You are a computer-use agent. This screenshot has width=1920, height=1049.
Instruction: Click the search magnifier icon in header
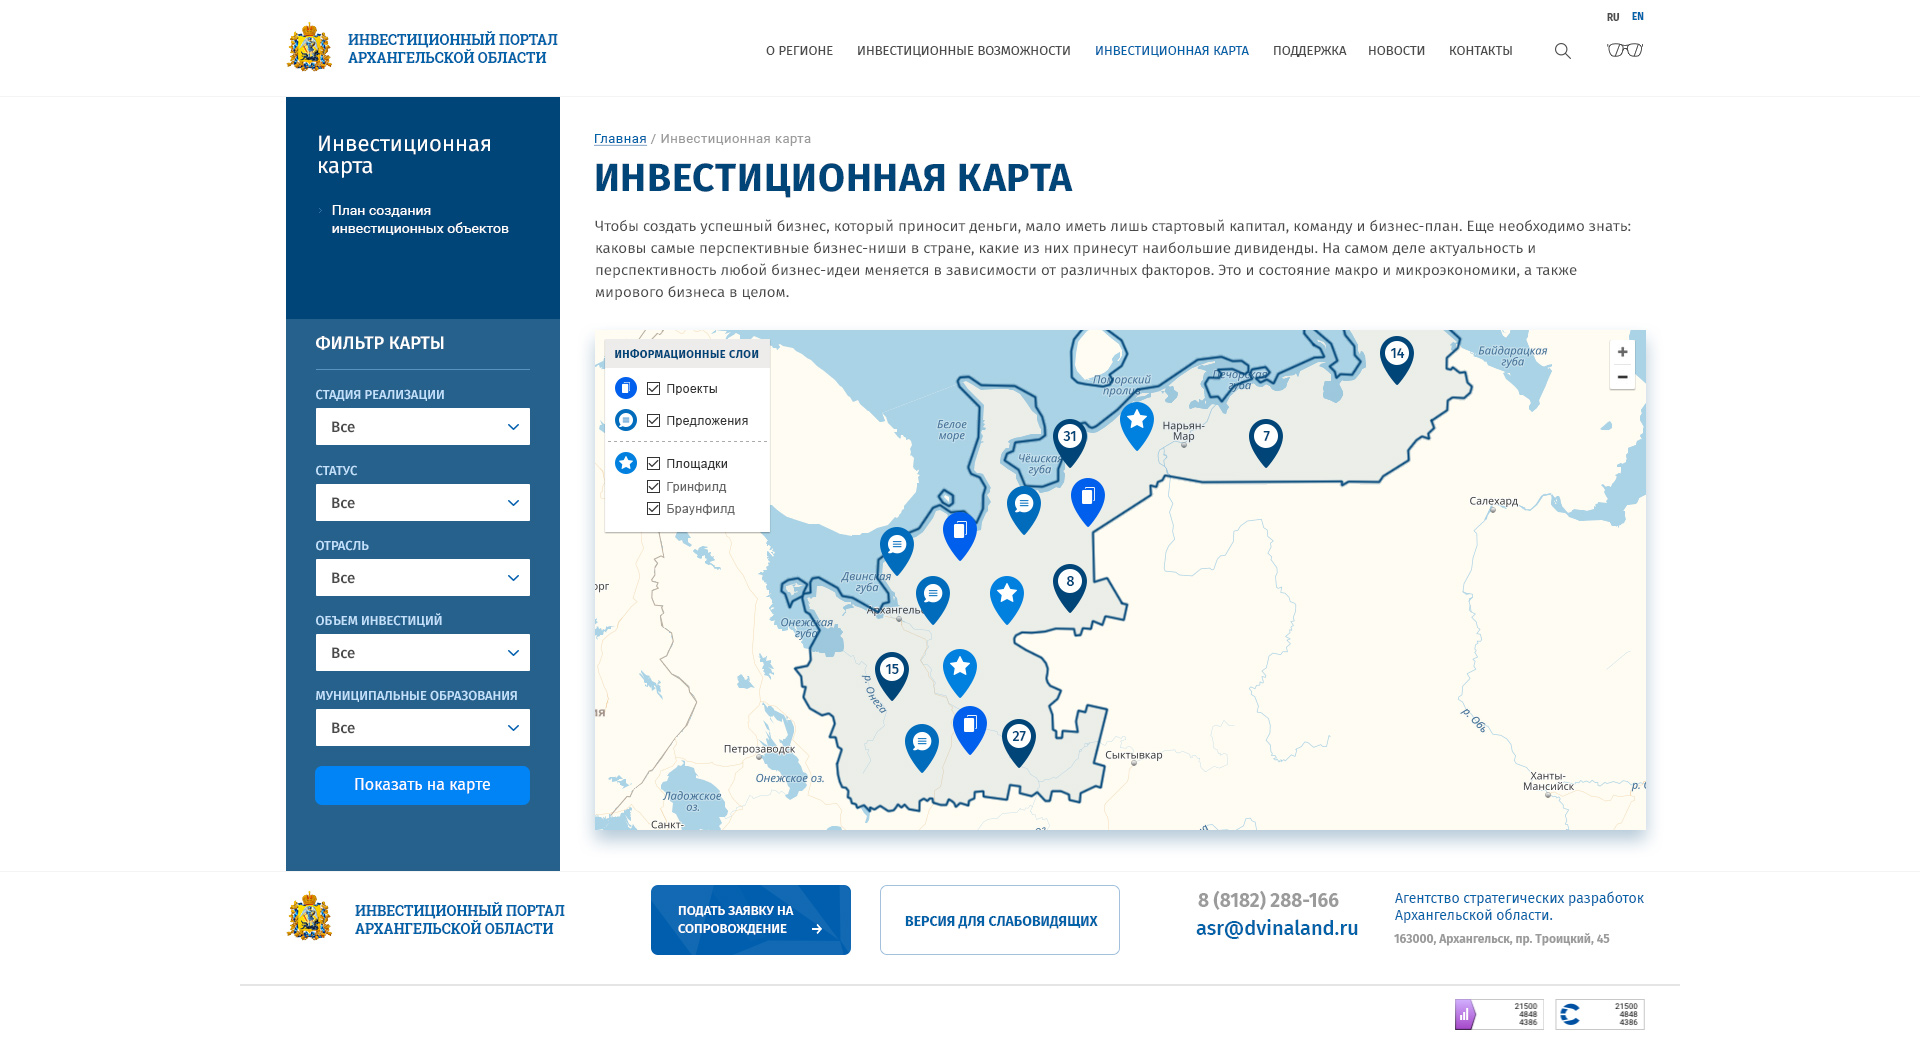coord(1562,51)
